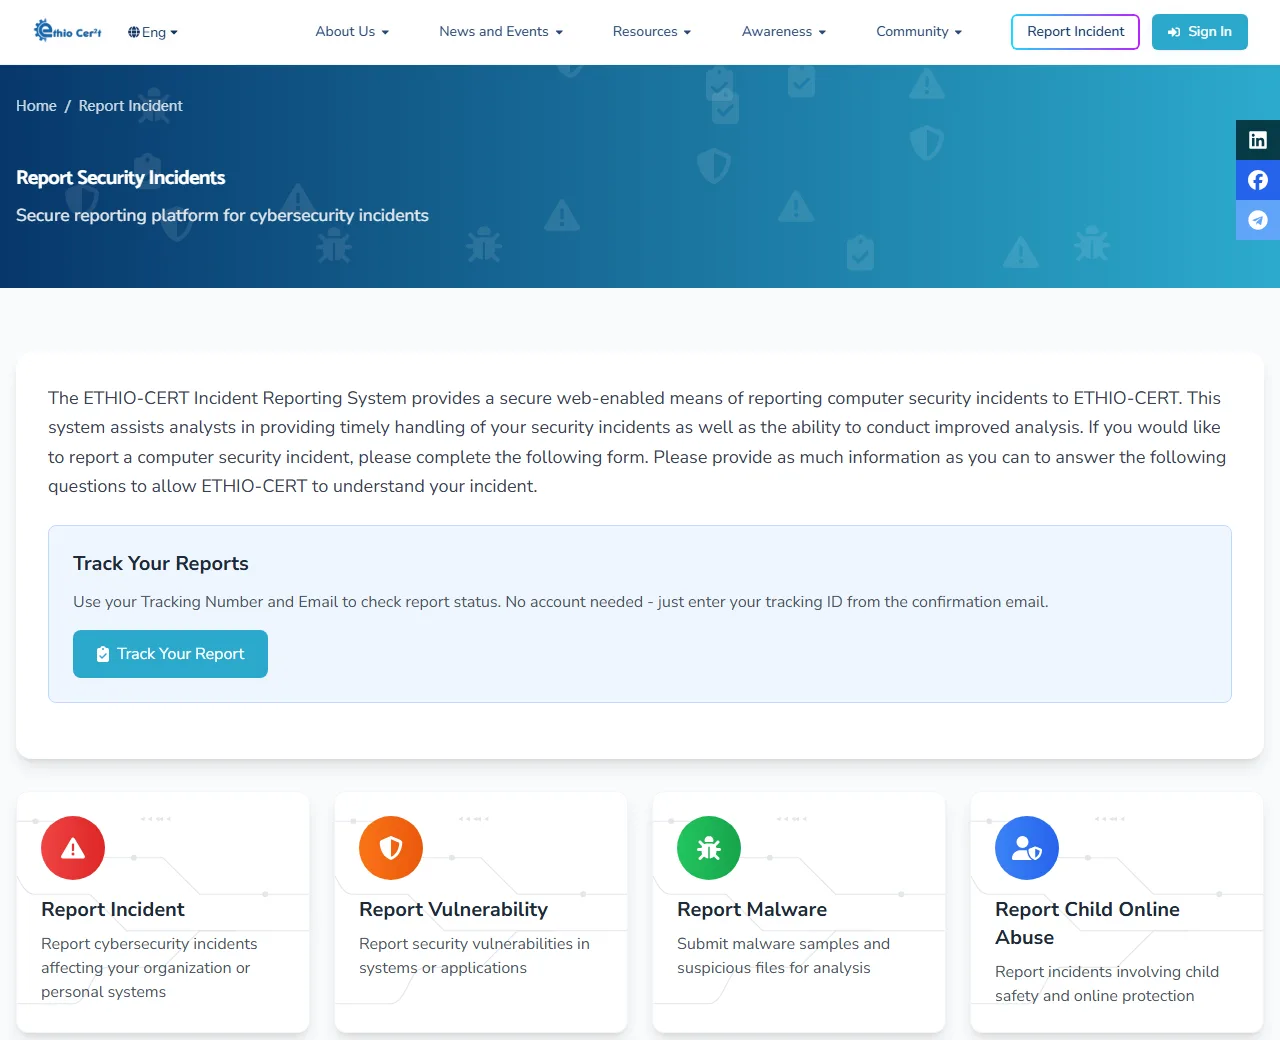
Task: Open the Eng language dropdown
Action: [153, 32]
